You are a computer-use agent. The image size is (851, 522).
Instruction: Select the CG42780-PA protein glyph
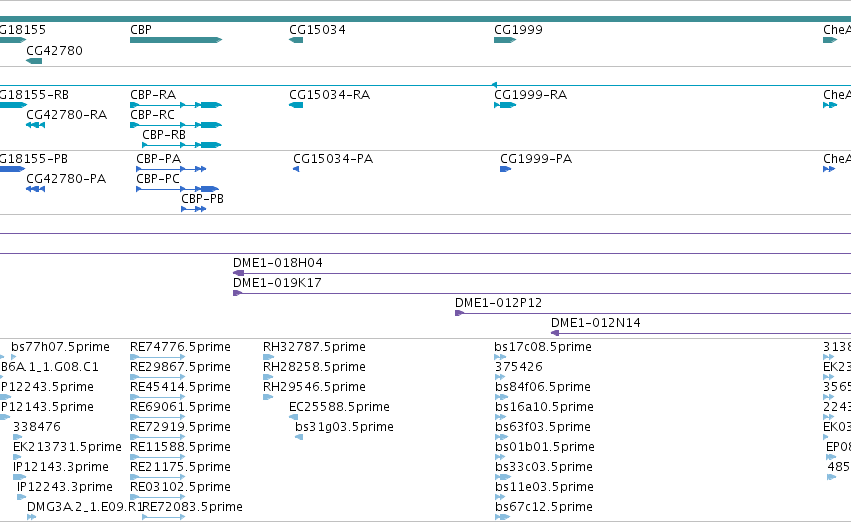point(35,189)
